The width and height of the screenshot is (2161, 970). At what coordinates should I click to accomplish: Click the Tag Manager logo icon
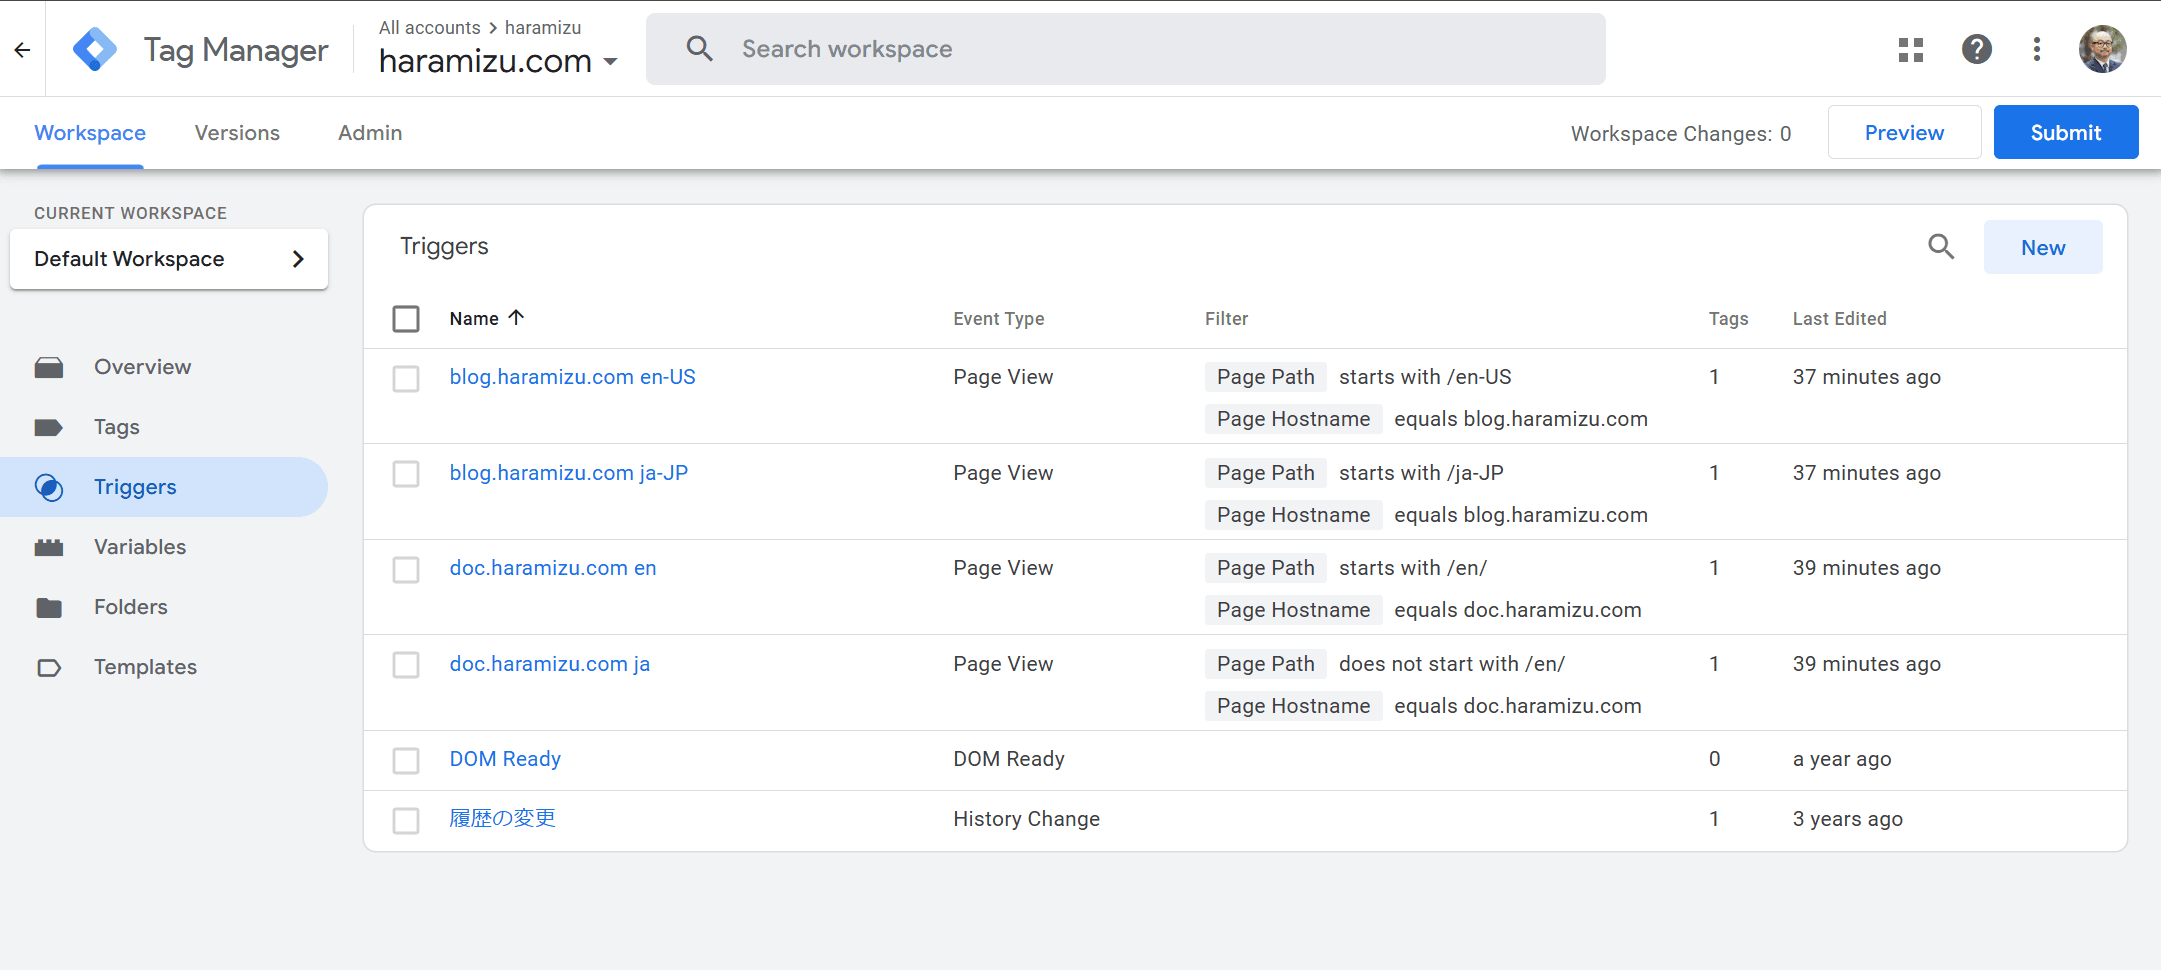(x=95, y=49)
